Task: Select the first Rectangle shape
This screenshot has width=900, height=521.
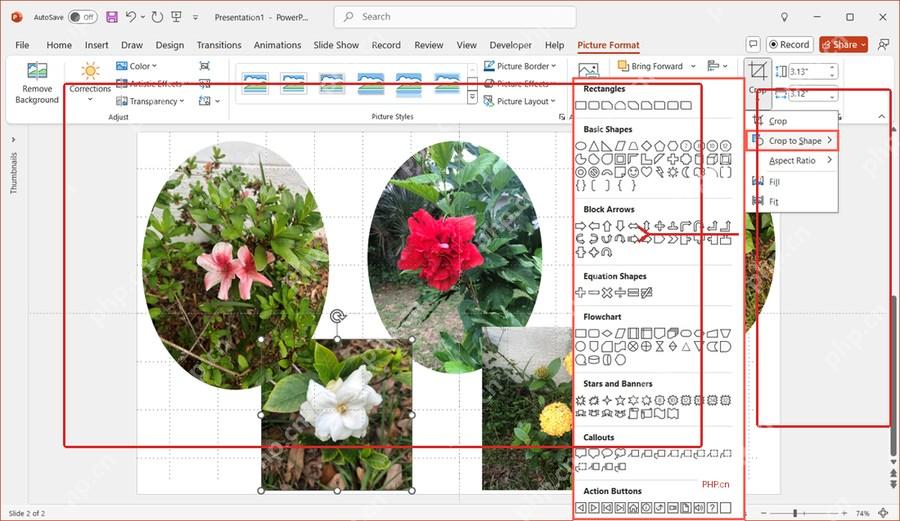Action: tap(581, 106)
